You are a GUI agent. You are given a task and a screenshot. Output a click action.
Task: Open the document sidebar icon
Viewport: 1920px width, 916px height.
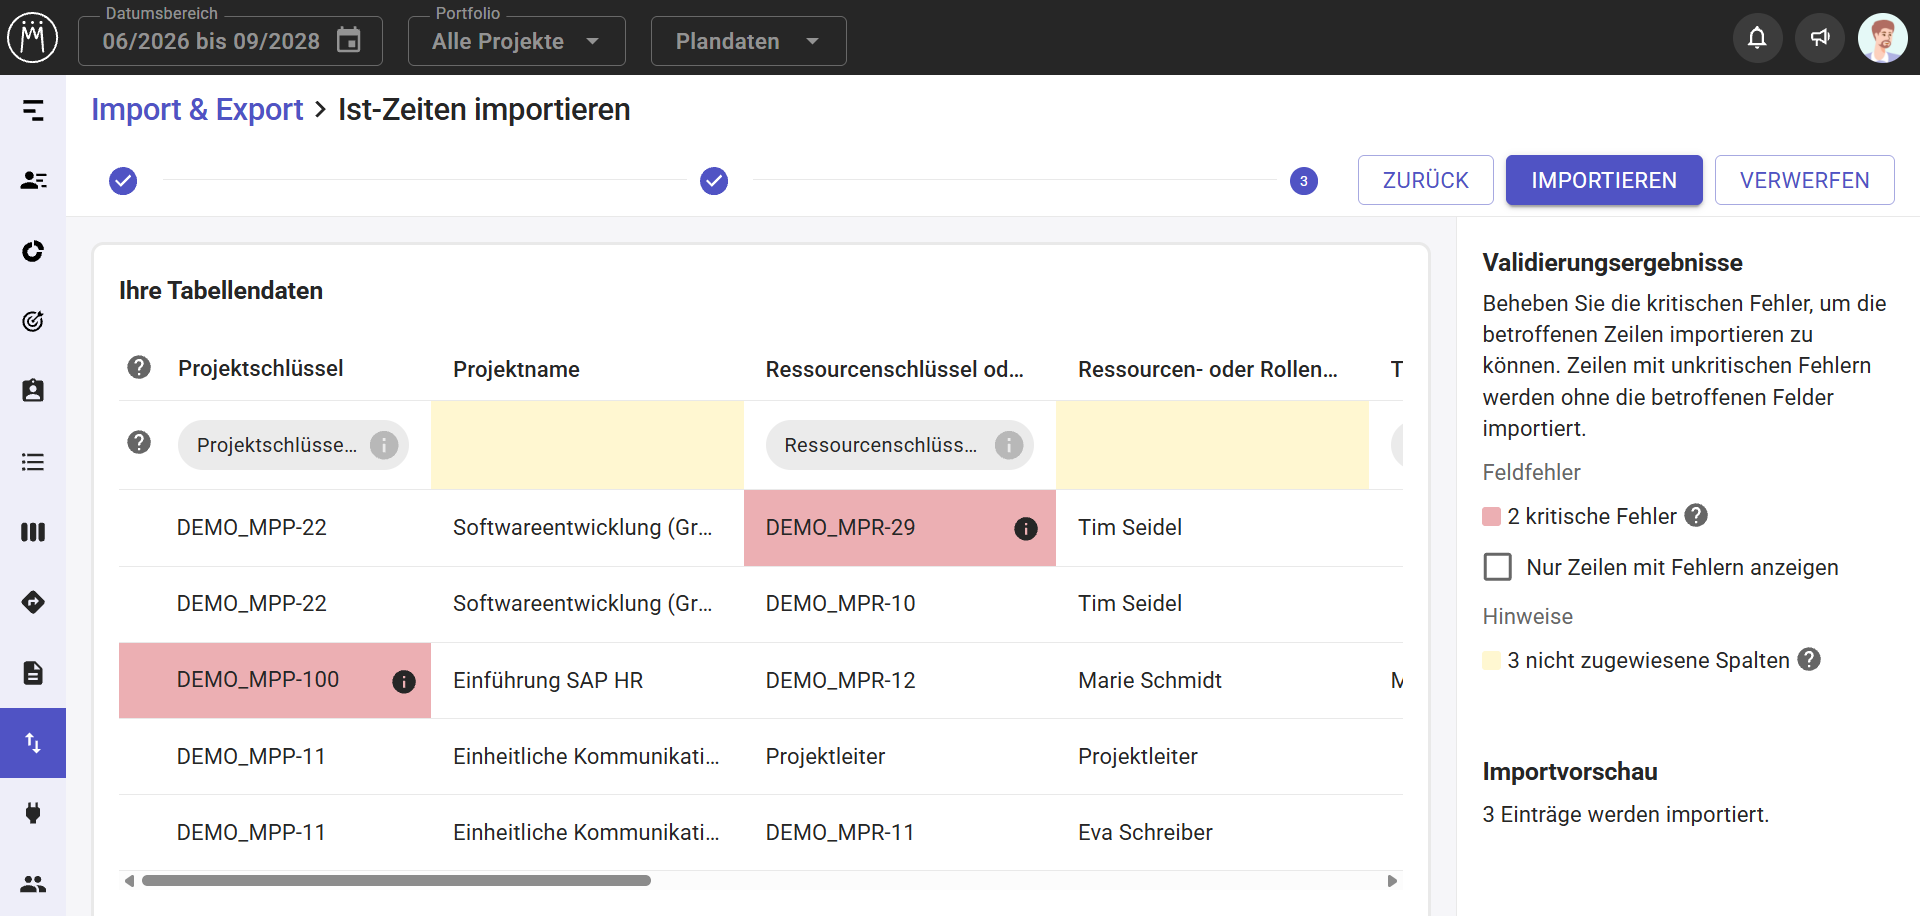click(x=33, y=673)
